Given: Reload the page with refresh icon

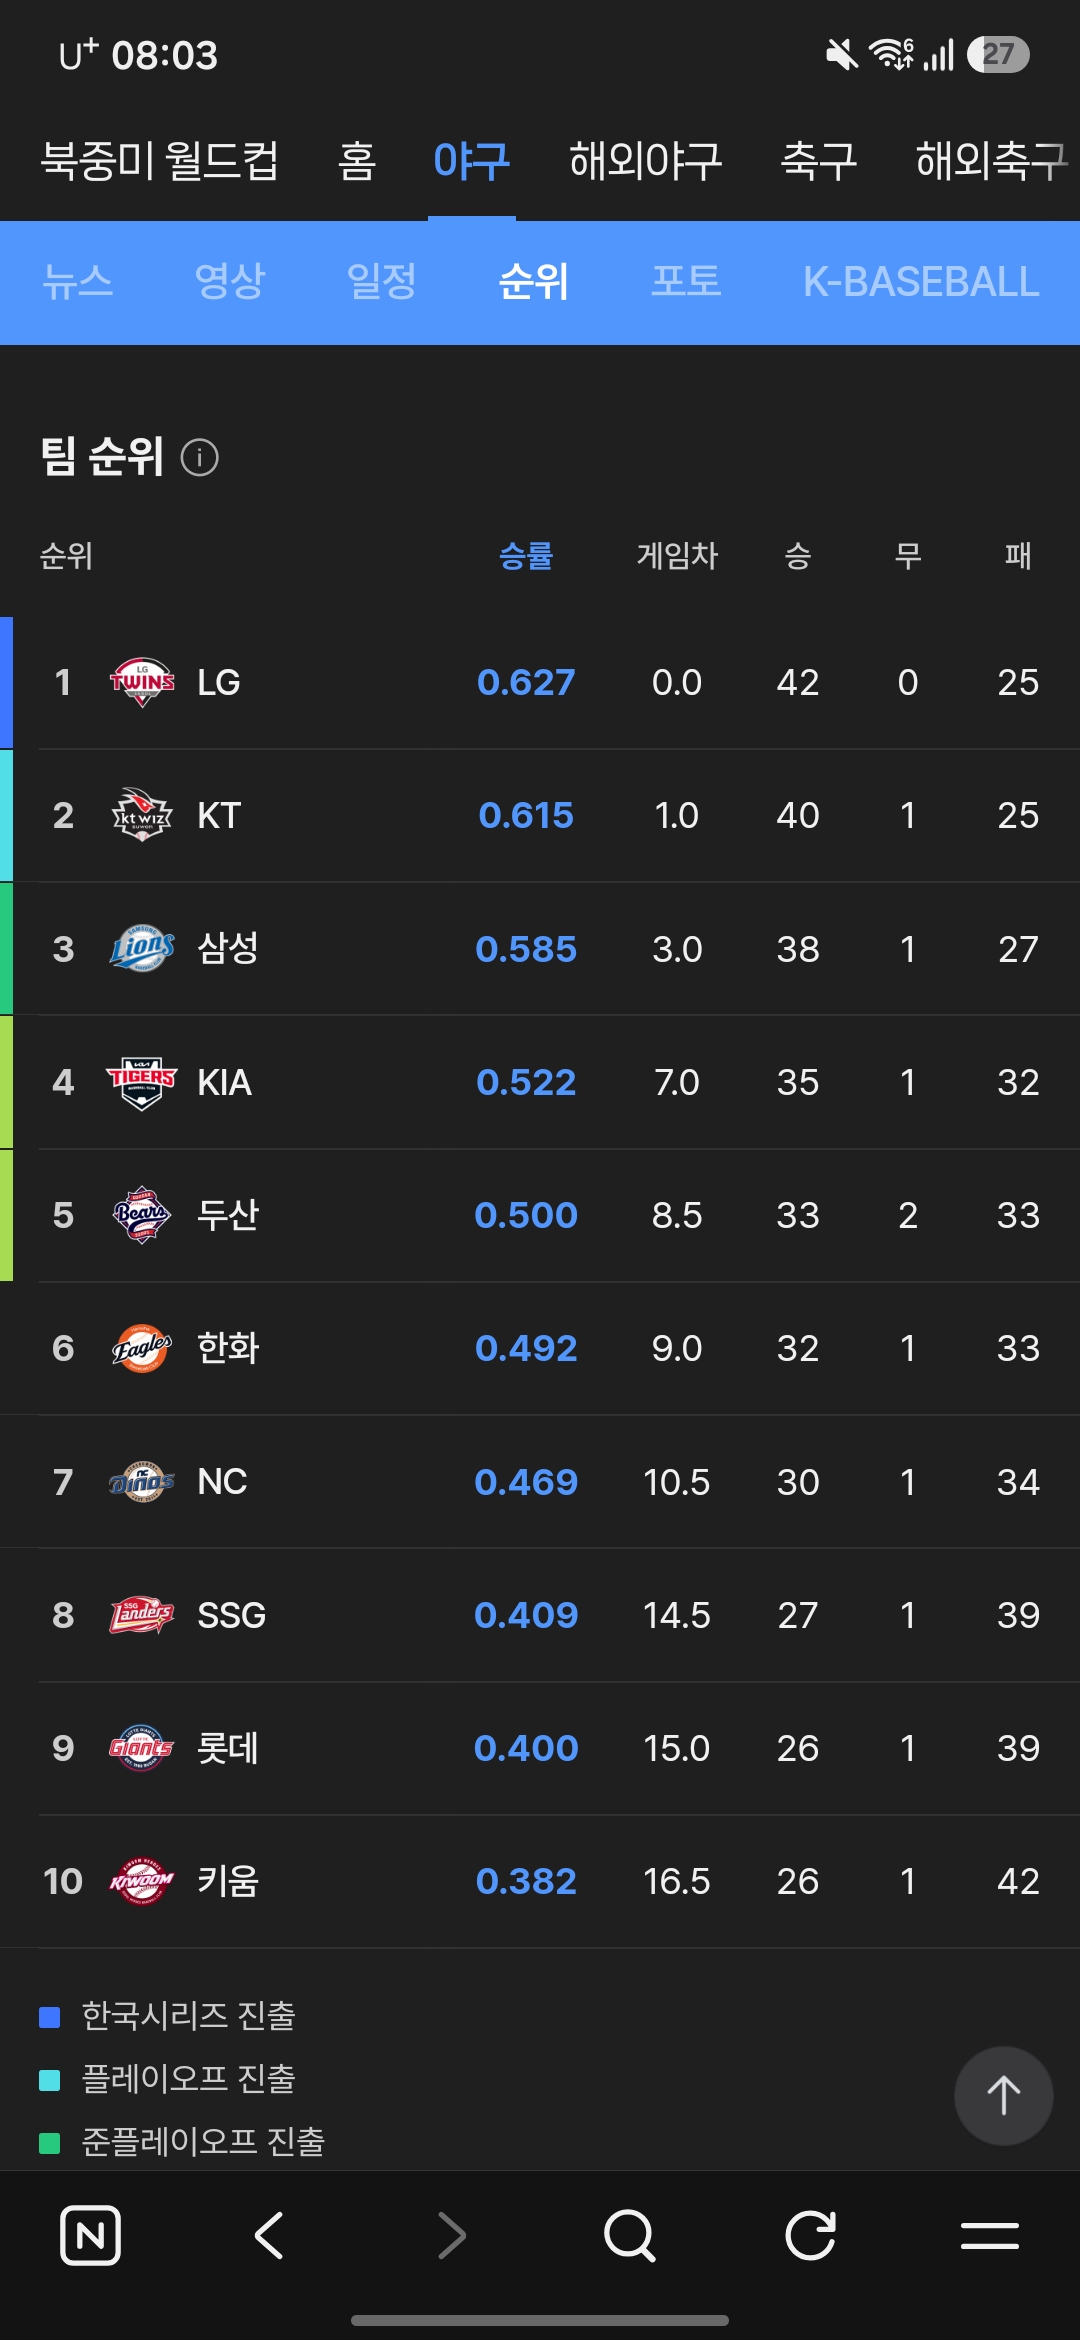Looking at the screenshot, I should coord(810,2235).
